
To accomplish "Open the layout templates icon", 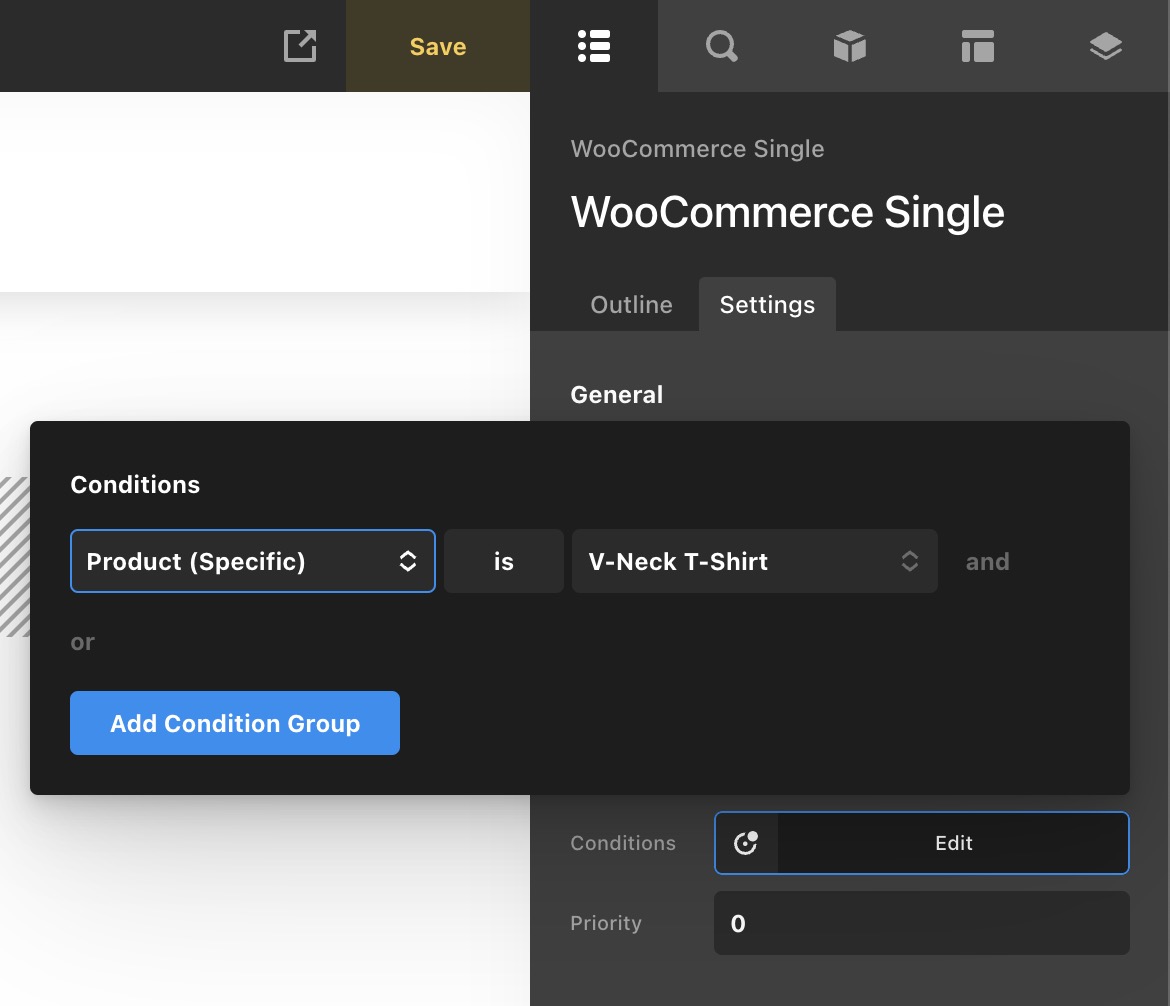I will coord(977,46).
